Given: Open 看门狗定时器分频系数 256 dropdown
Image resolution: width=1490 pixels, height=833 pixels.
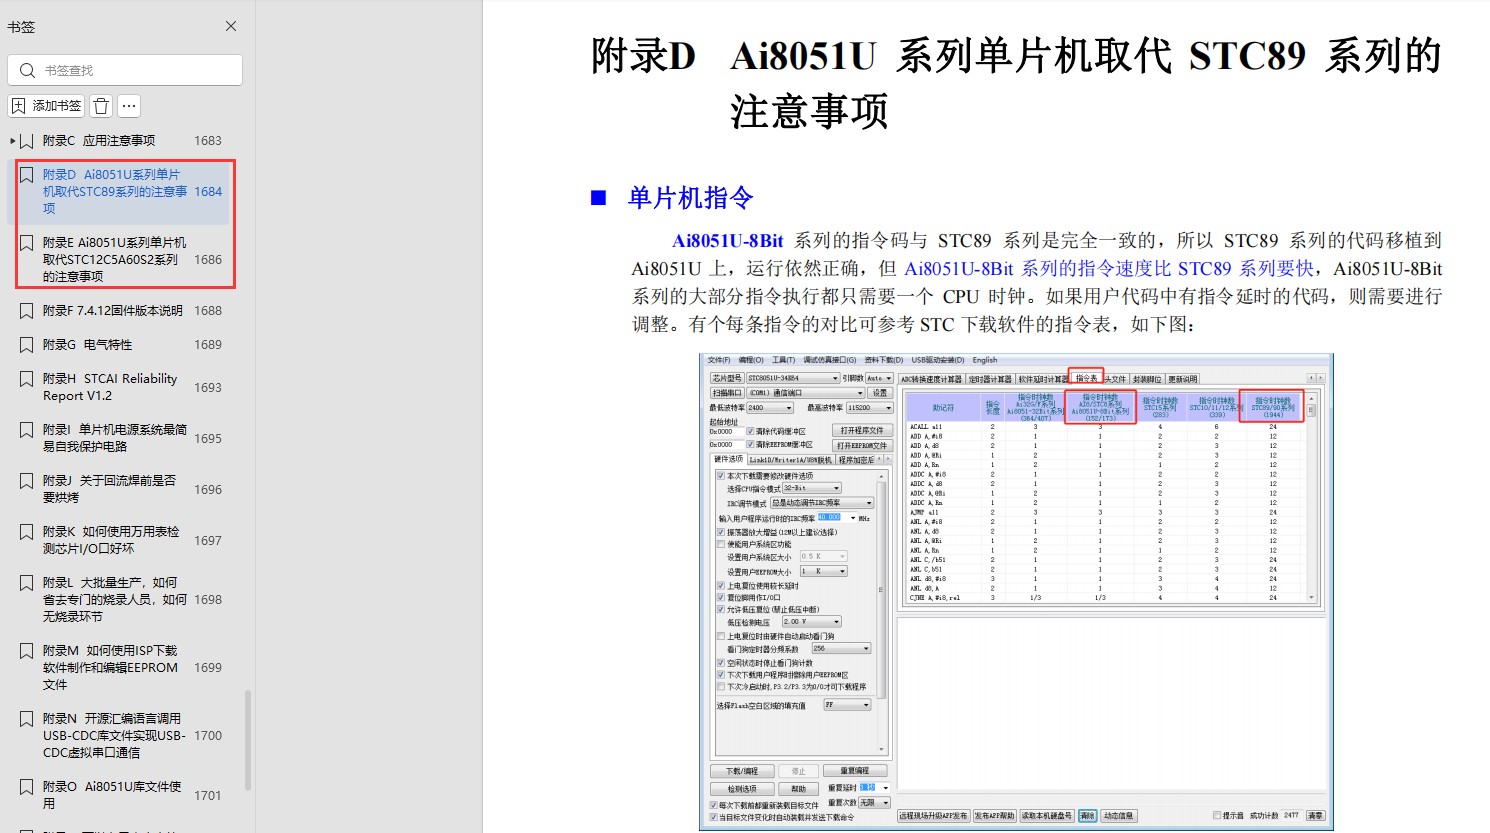Looking at the screenshot, I should point(841,649).
